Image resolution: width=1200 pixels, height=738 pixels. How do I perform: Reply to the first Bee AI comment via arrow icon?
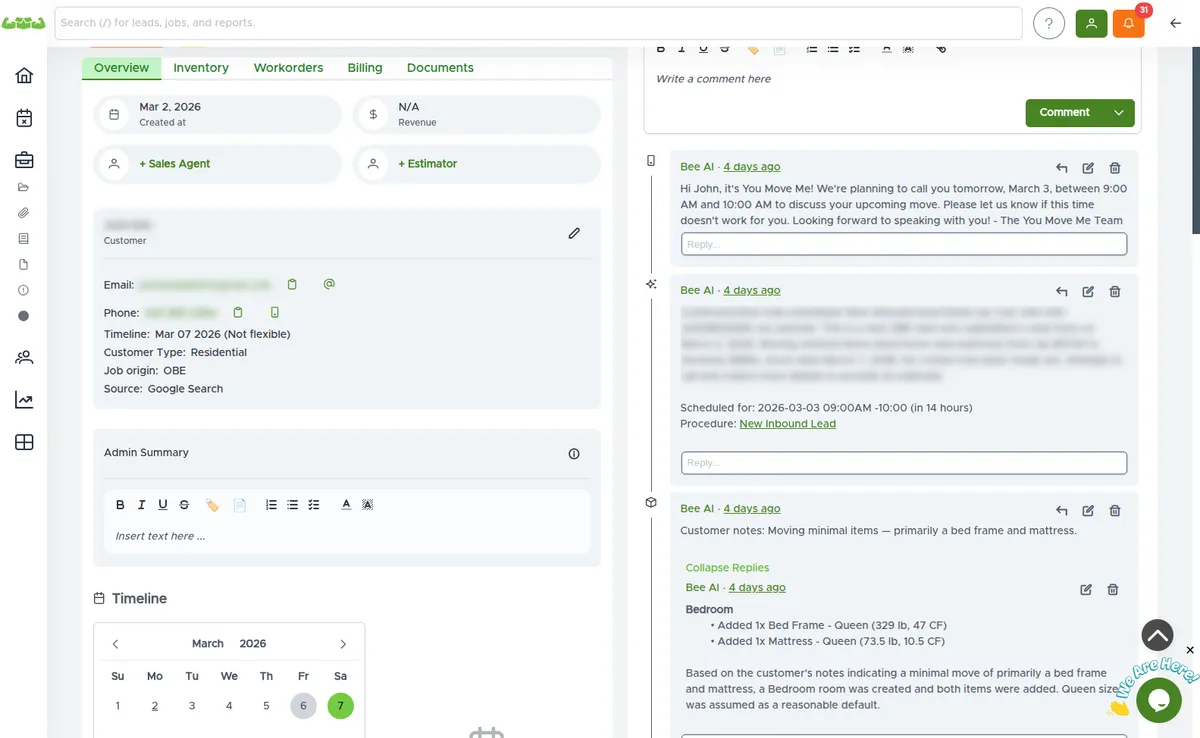(1061, 167)
